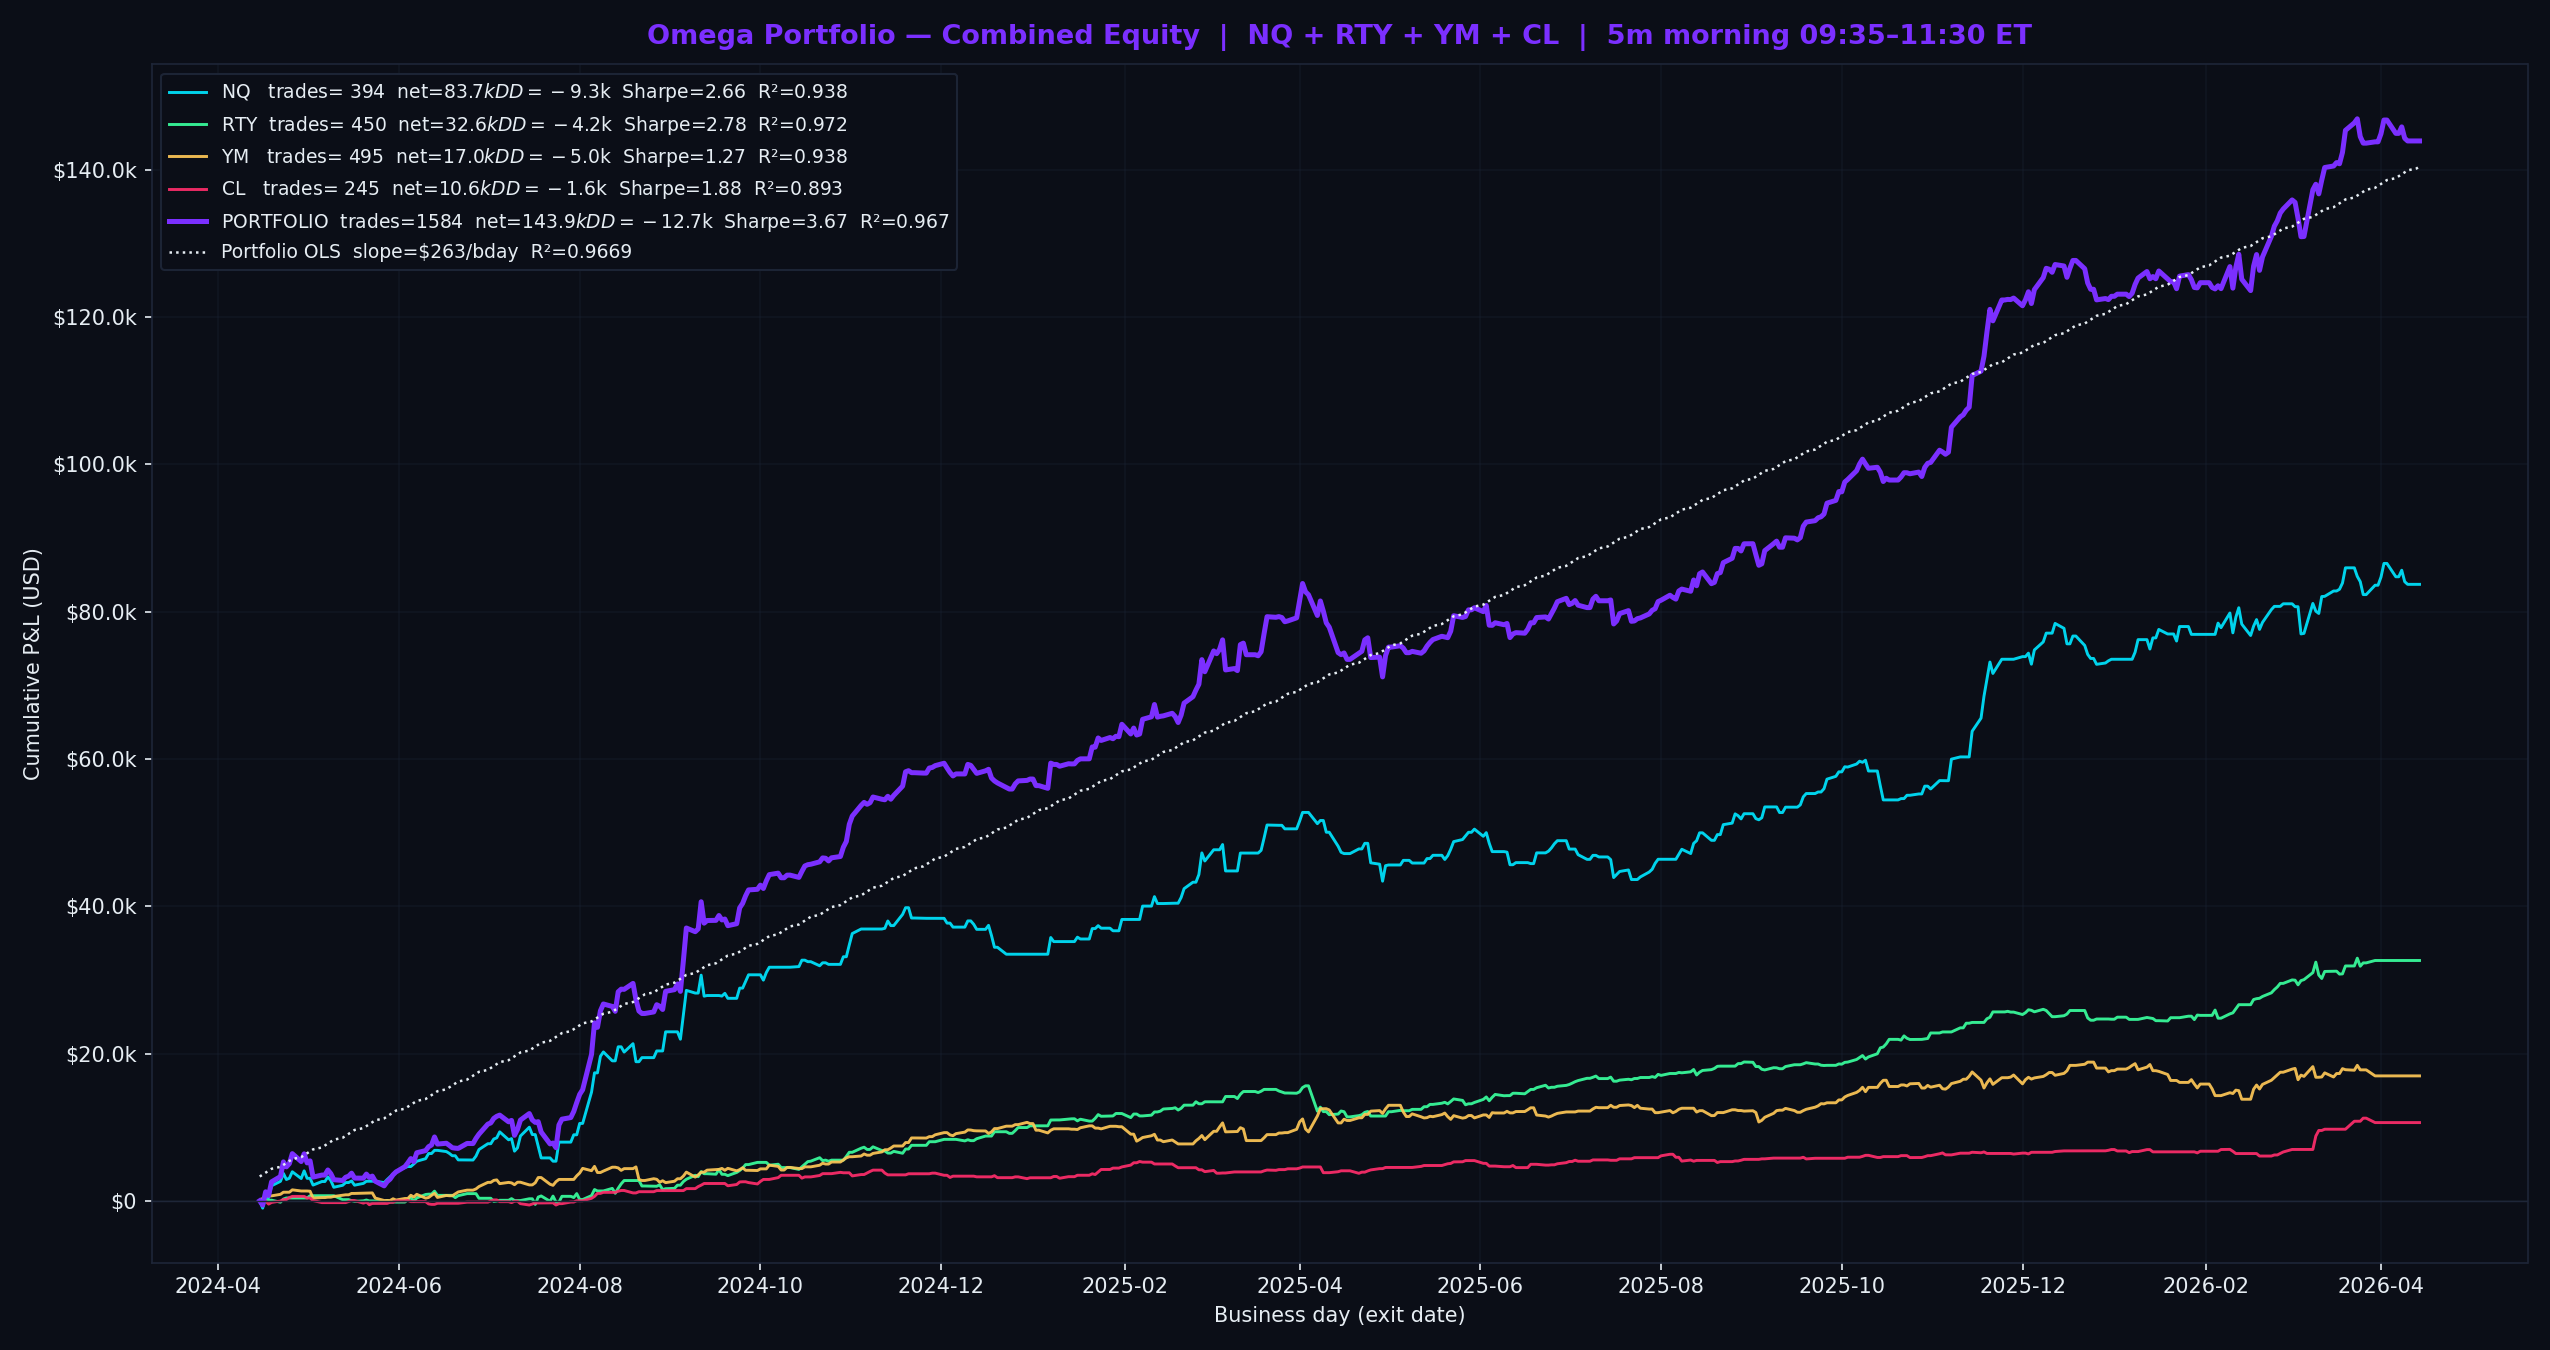Click the green RTY legend line swatch
The image size is (2550, 1350).
[x=188, y=125]
